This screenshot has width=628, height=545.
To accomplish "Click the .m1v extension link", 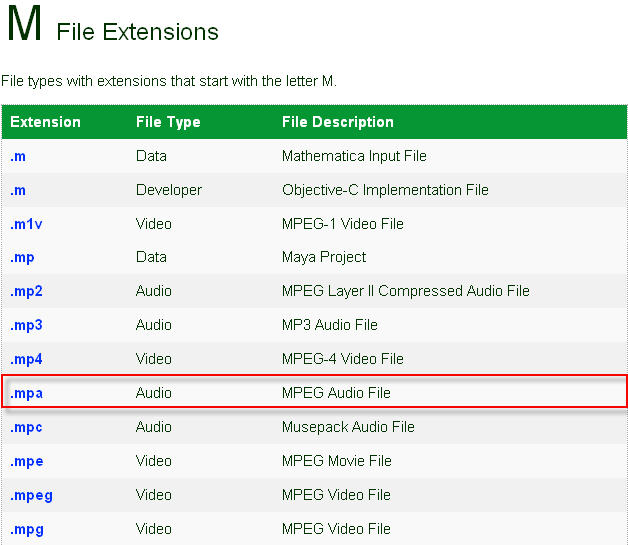I will point(26,224).
